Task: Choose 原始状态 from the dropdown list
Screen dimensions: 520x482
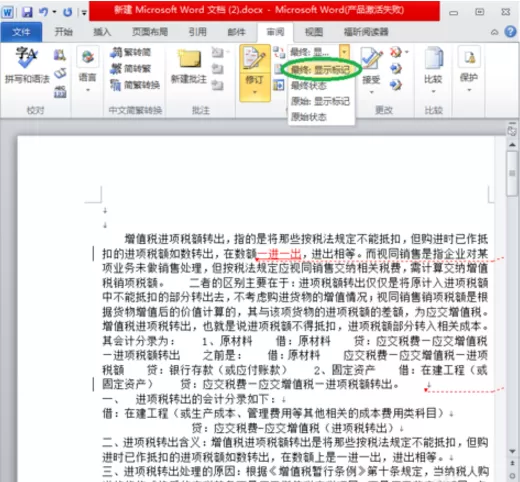Action: [x=309, y=117]
